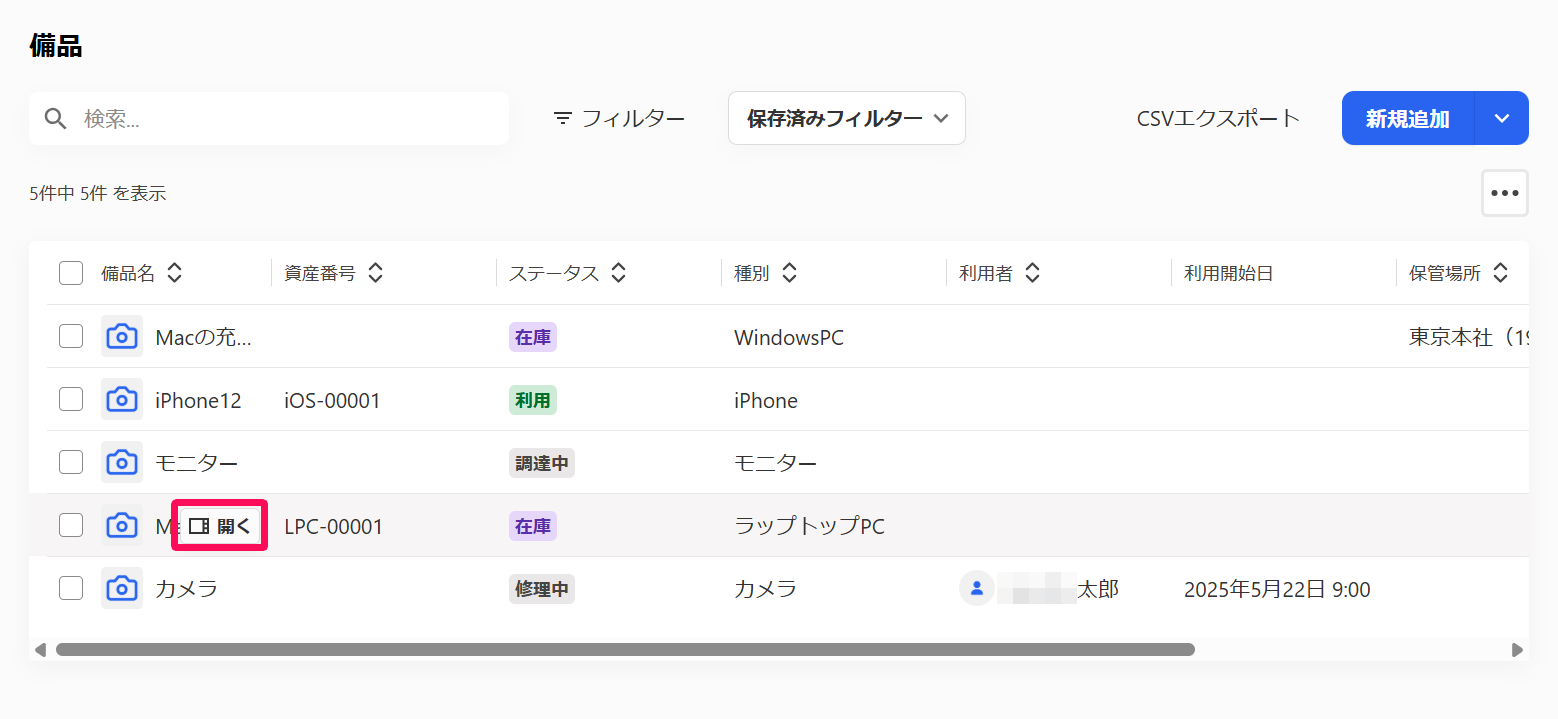Screen dimensions: 1558x719
Task: Expand the 新規追加 dropdown arrow
Action: pos(1502,118)
